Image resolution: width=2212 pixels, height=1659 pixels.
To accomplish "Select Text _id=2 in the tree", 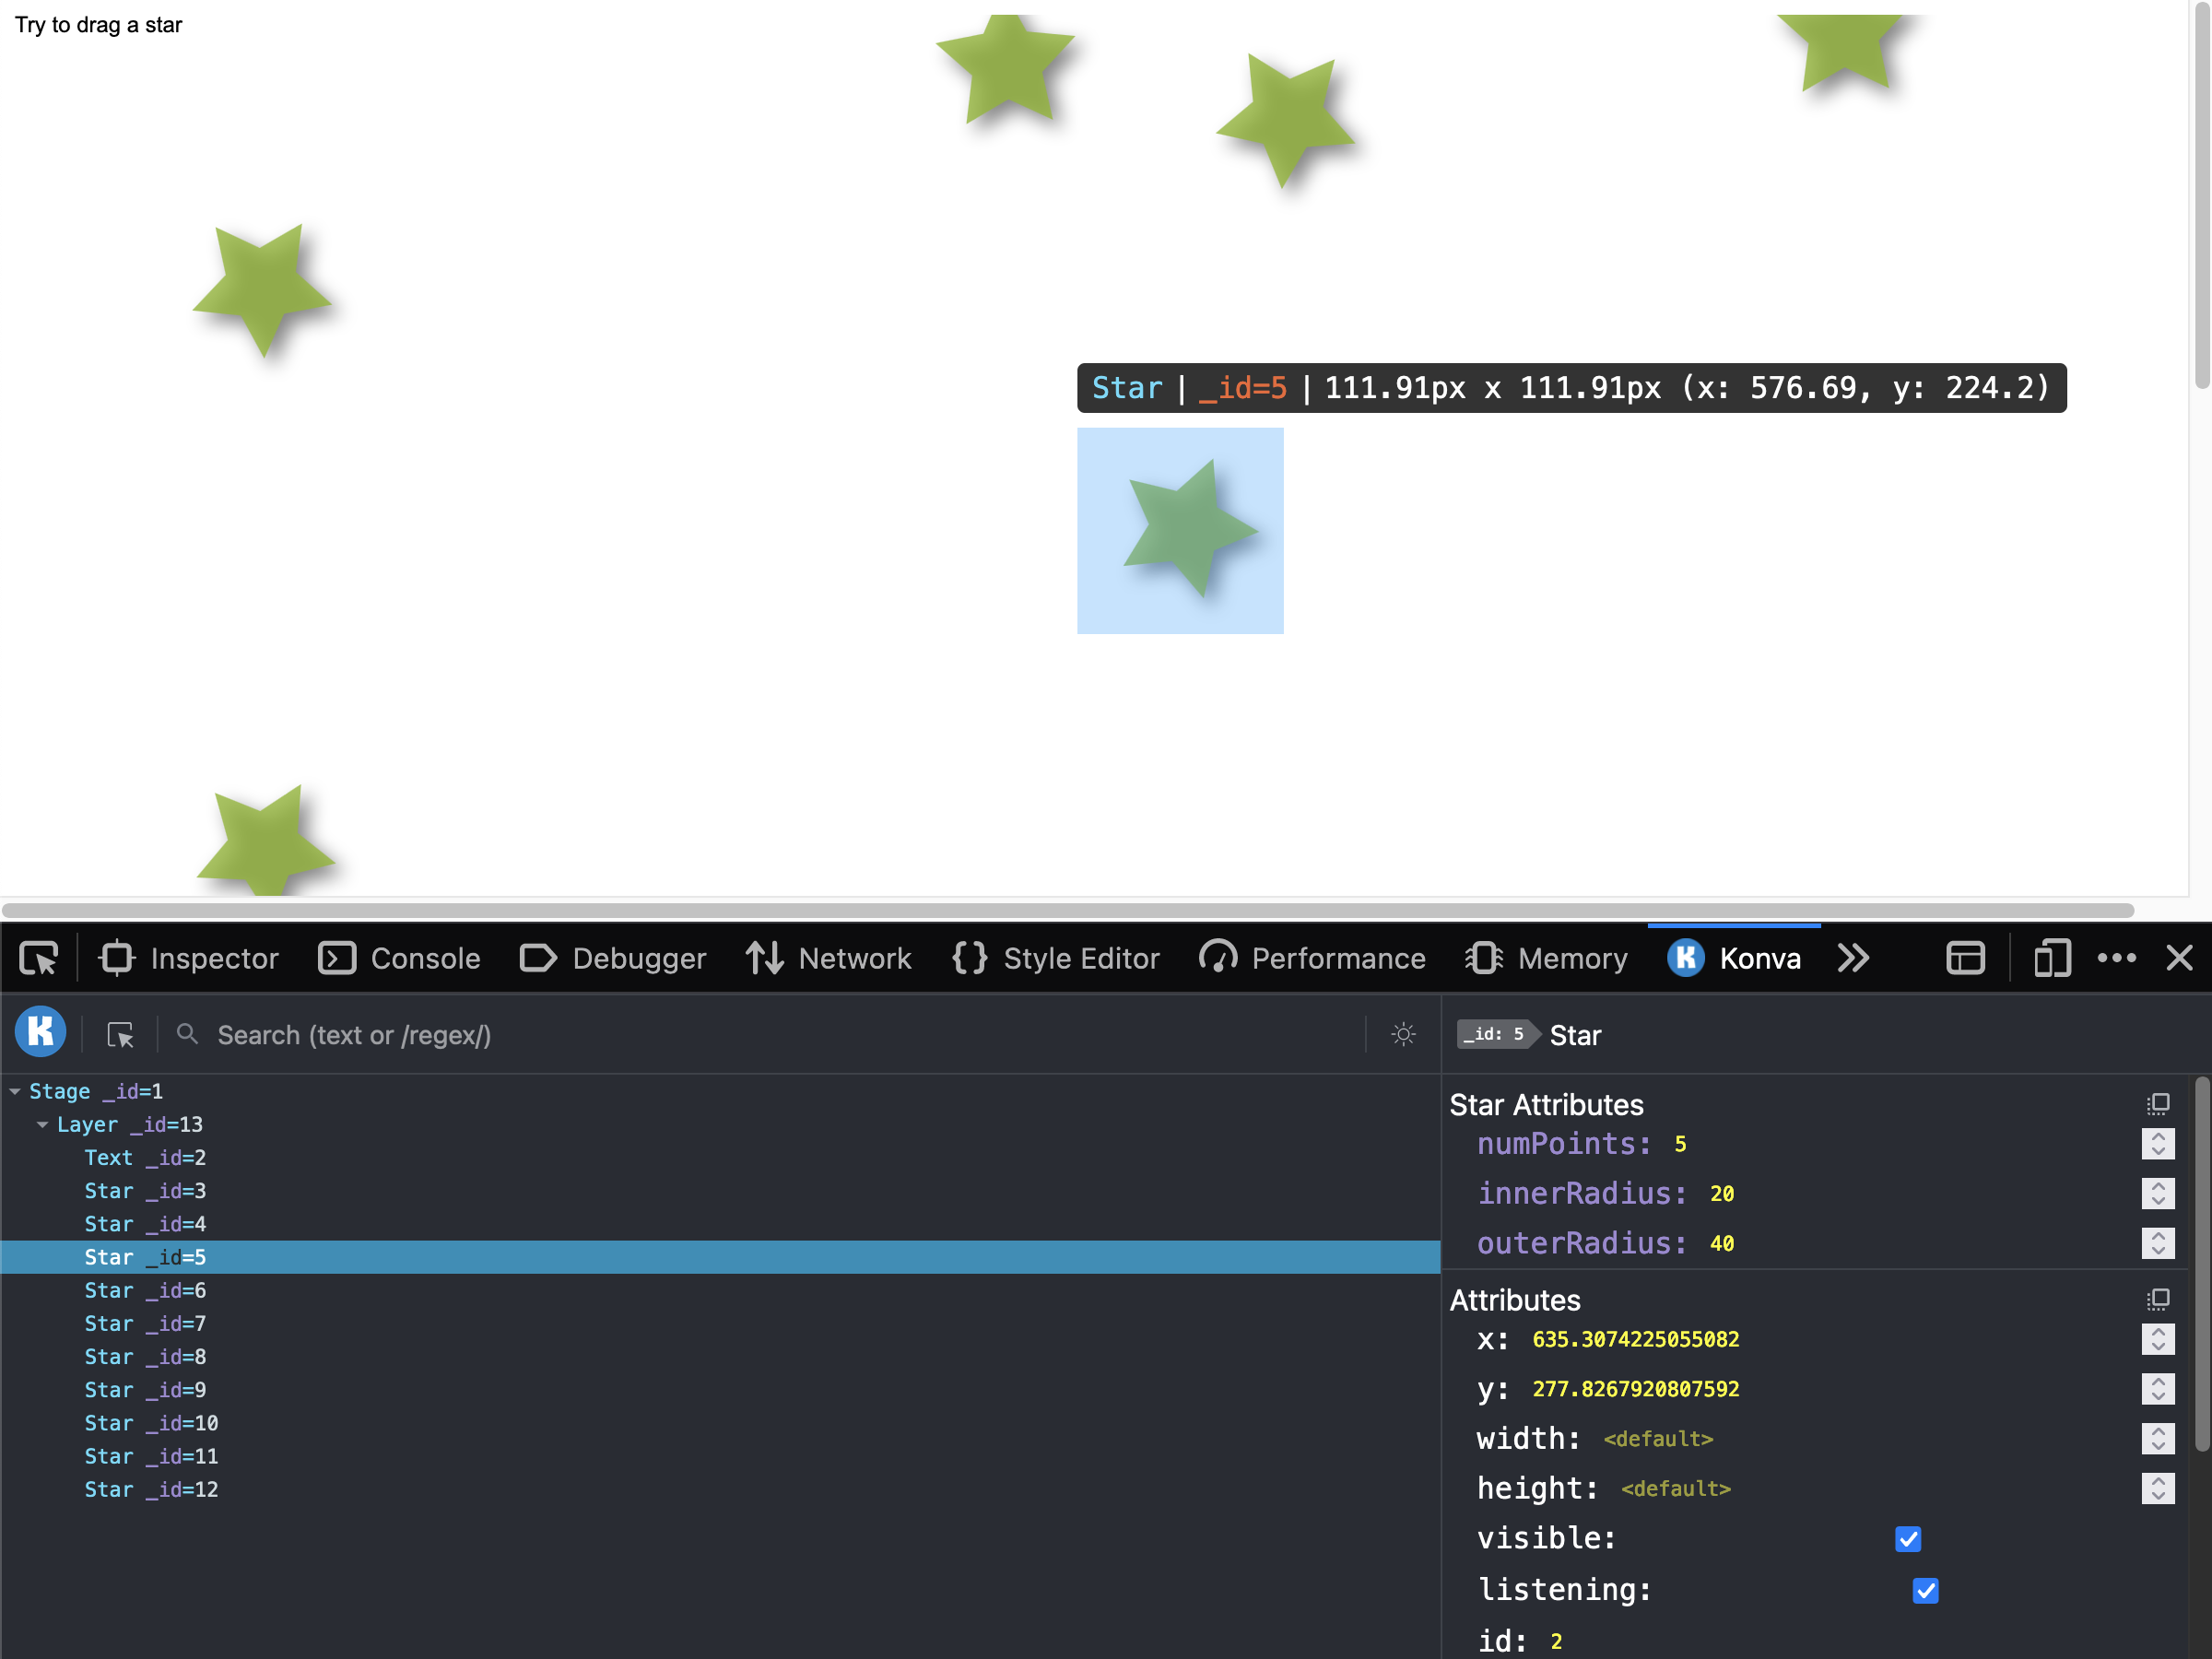I will tap(145, 1157).
